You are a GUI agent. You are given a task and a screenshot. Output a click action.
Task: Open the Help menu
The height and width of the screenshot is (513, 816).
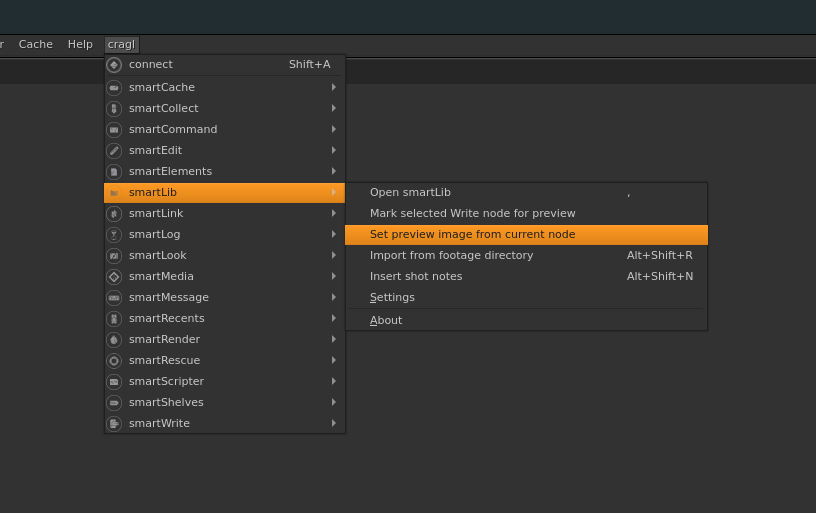click(x=80, y=44)
